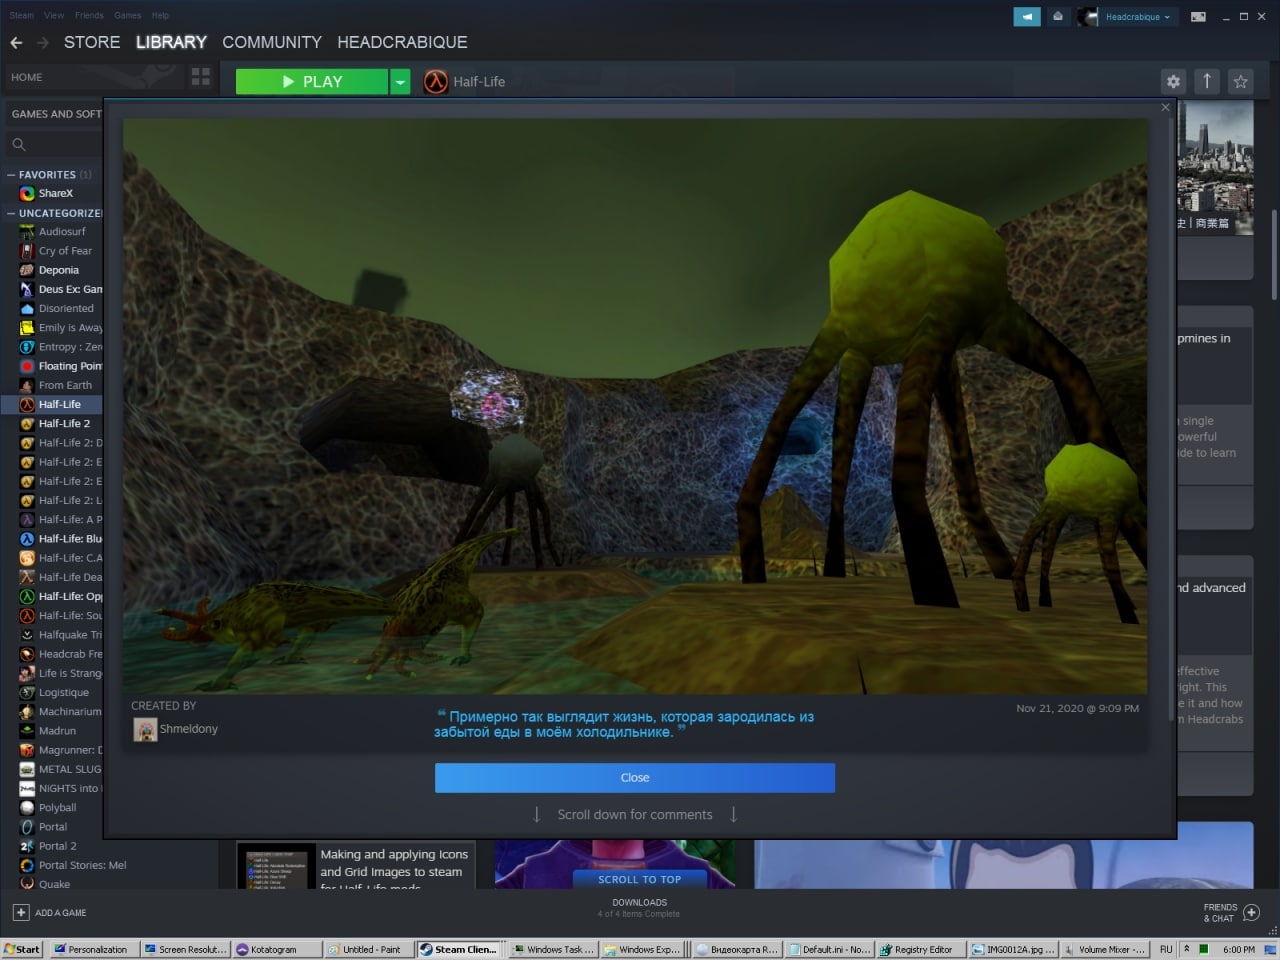Image resolution: width=1280 pixels, height=960 pixels.
Task: Open Volume Mixer taskbar window
Action: point(1105,949)
